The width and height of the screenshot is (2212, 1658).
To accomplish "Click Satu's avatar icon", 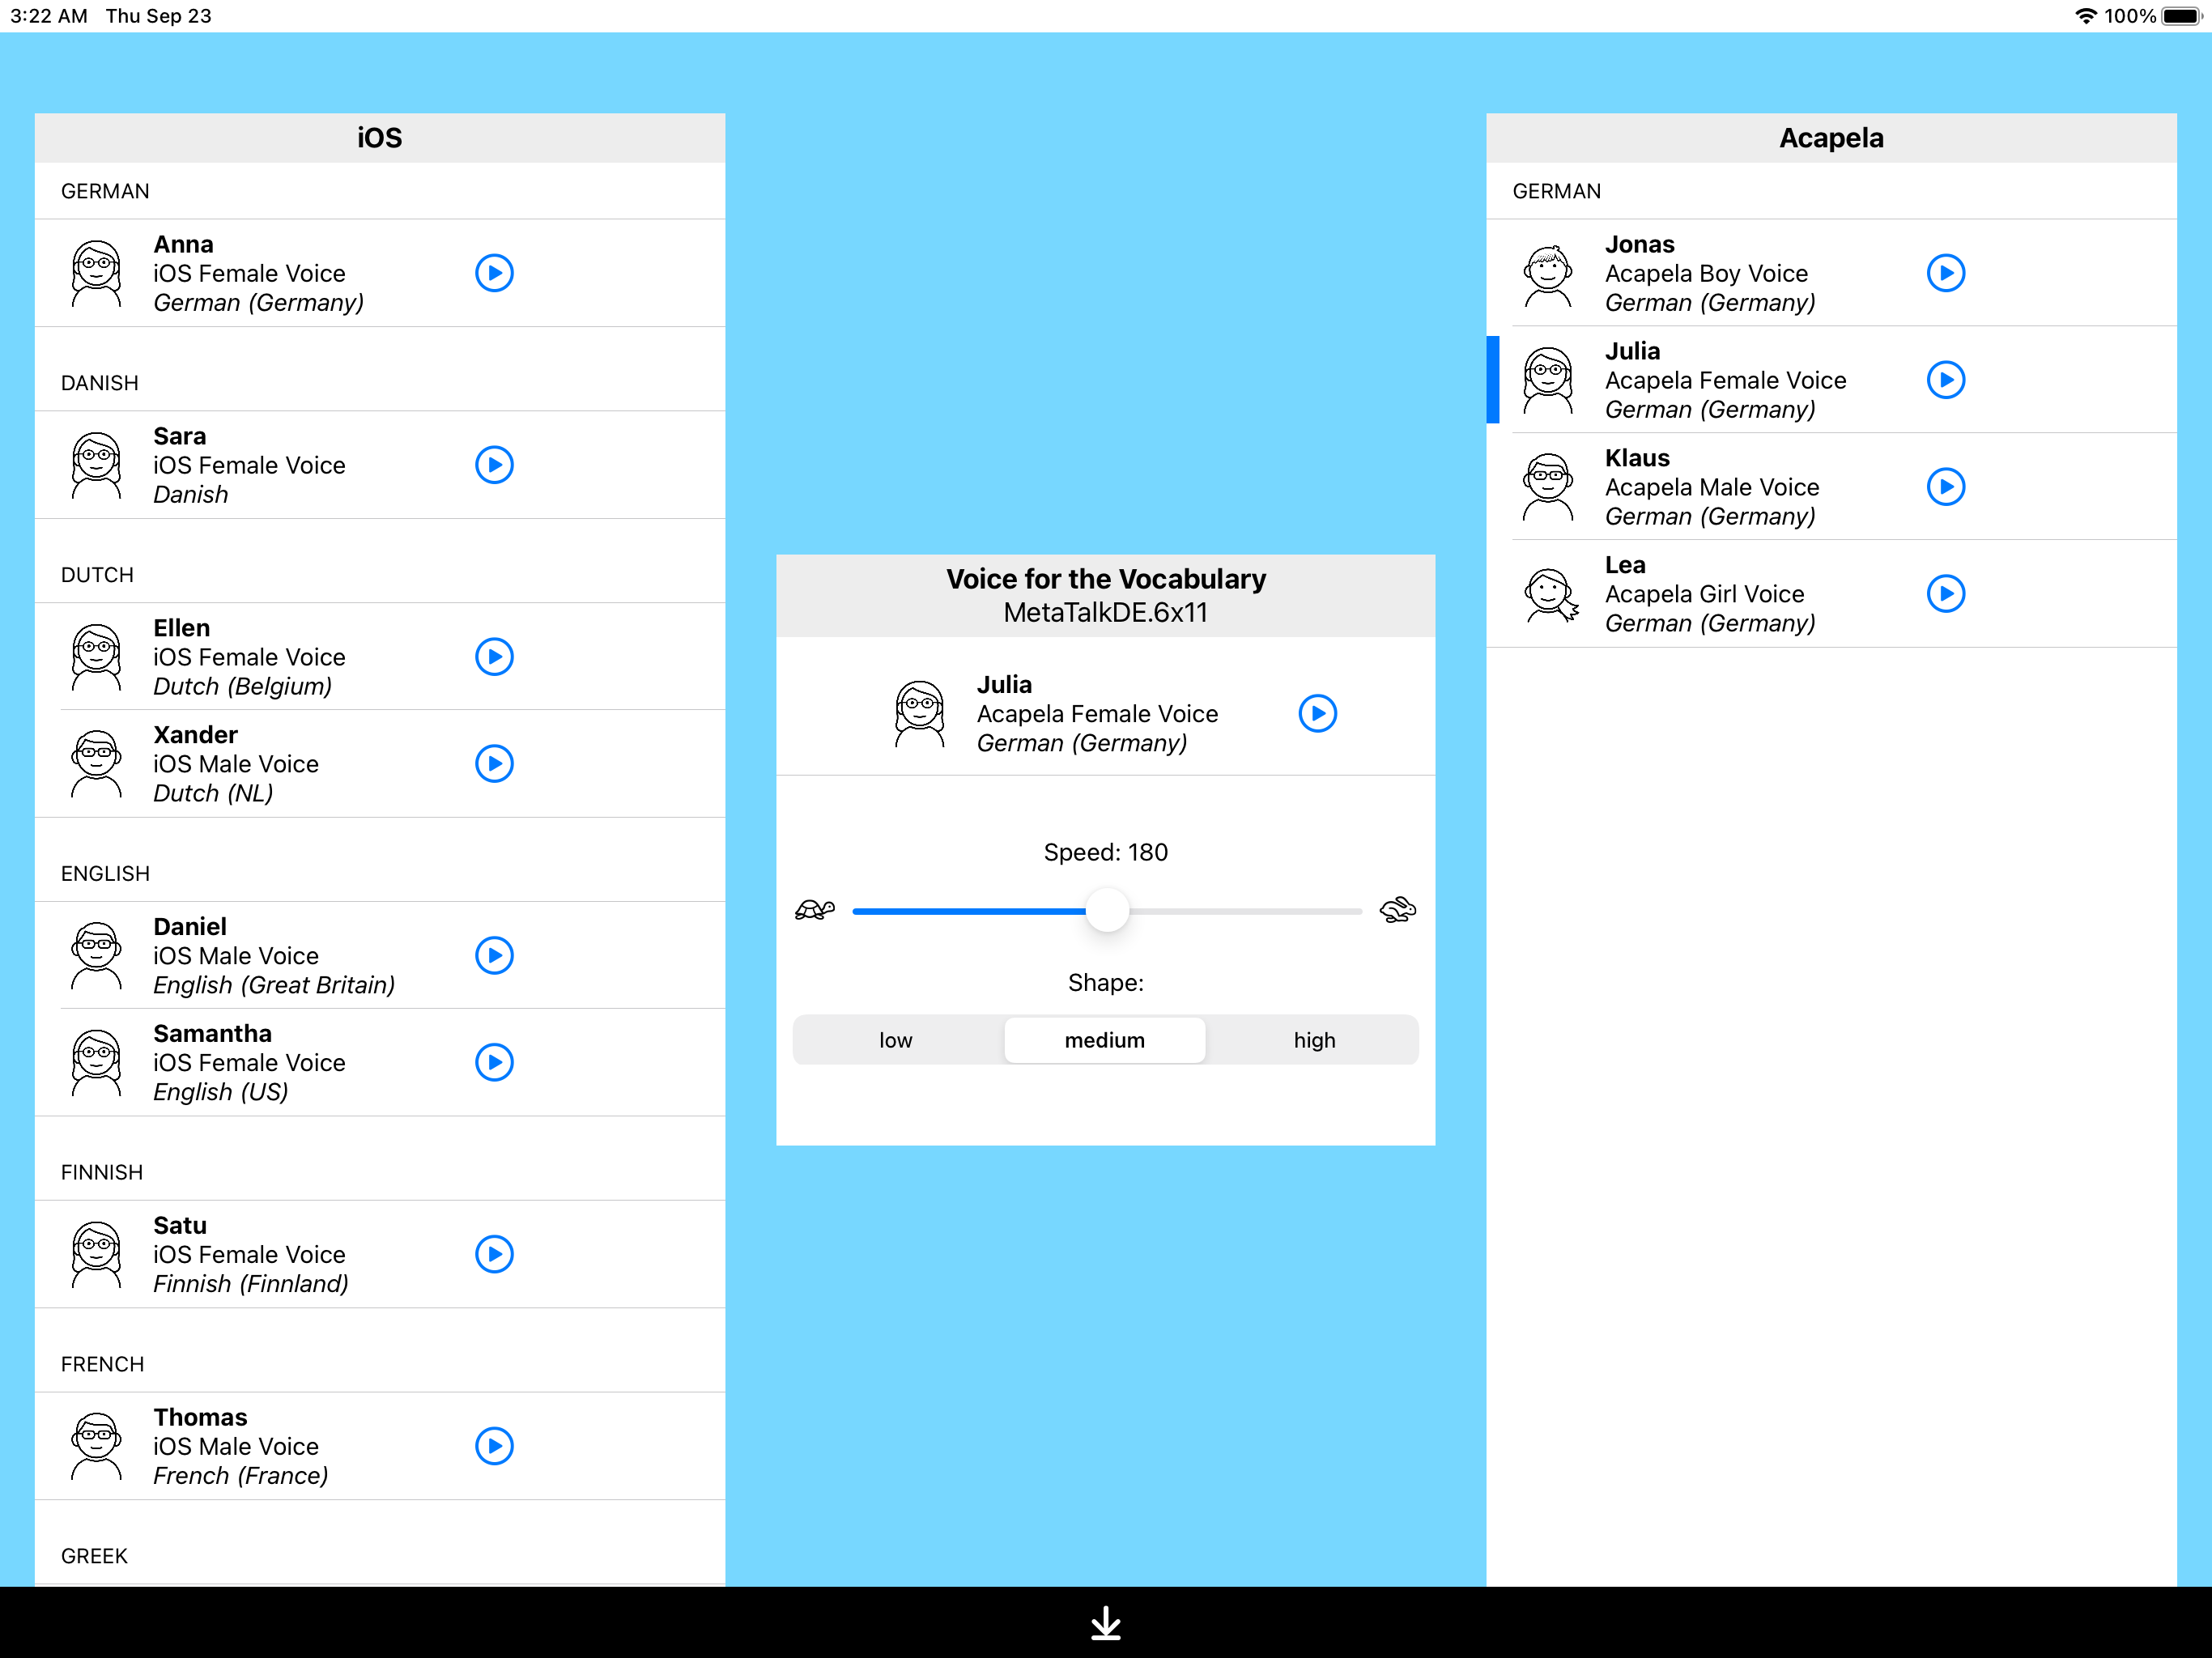I will click(97, 1254).
